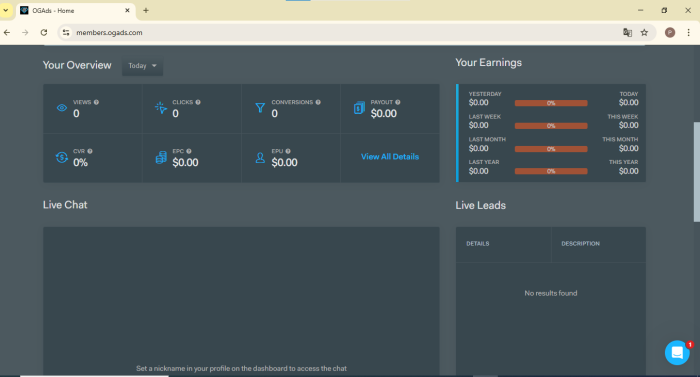
Task: Restore down the browser window
Action: [x=664, y=10]
